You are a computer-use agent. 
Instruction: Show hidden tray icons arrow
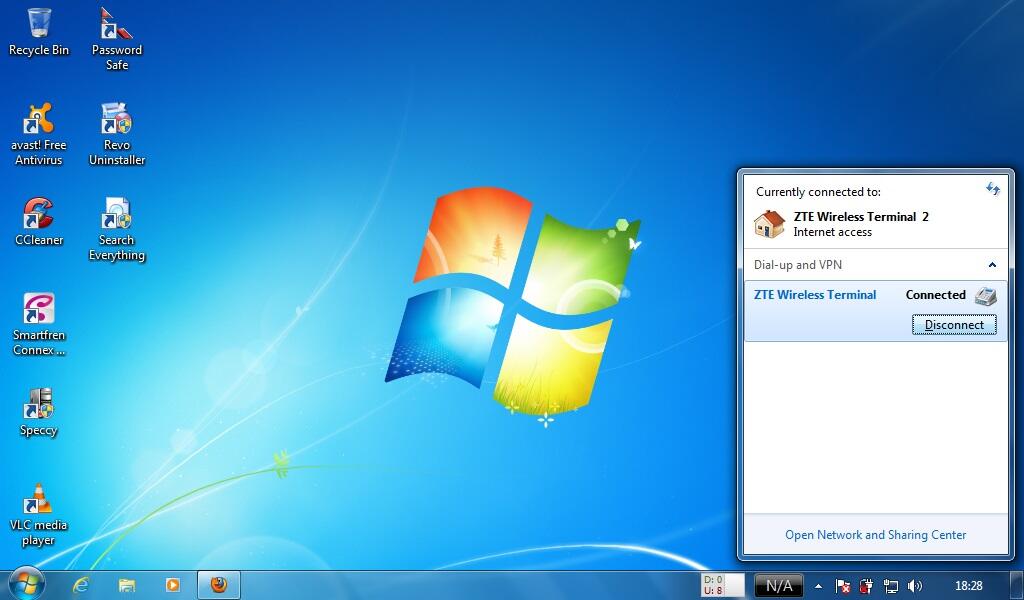(x=818, y=586)
